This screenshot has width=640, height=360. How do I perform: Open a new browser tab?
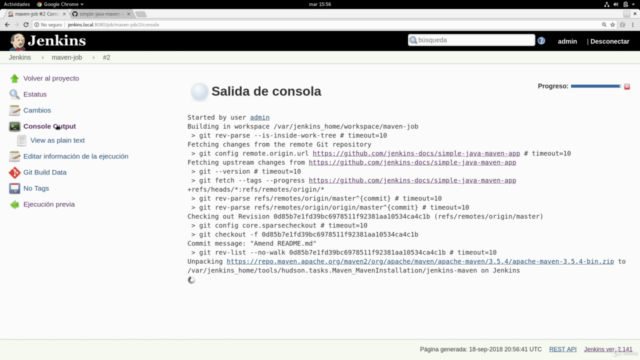click(x=141, y=14)
